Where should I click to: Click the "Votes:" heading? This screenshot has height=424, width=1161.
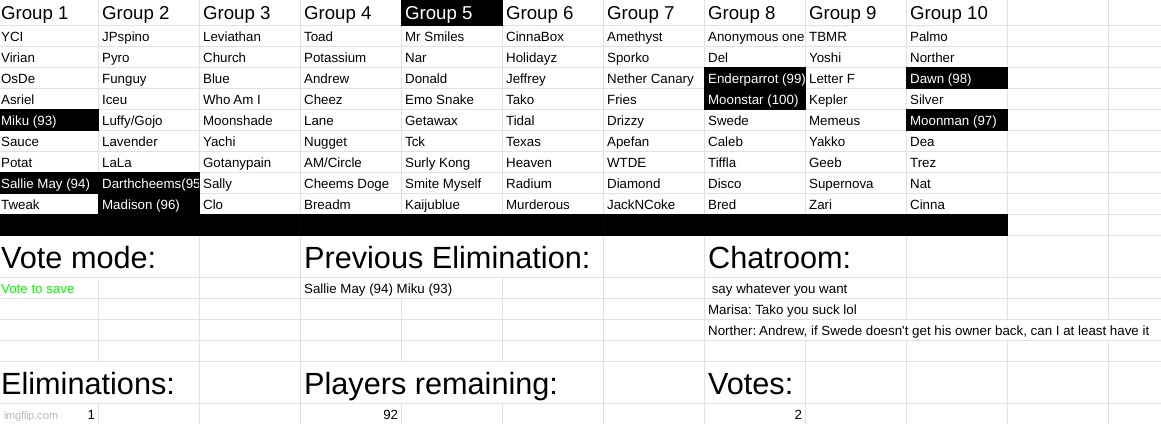(750, 384)
